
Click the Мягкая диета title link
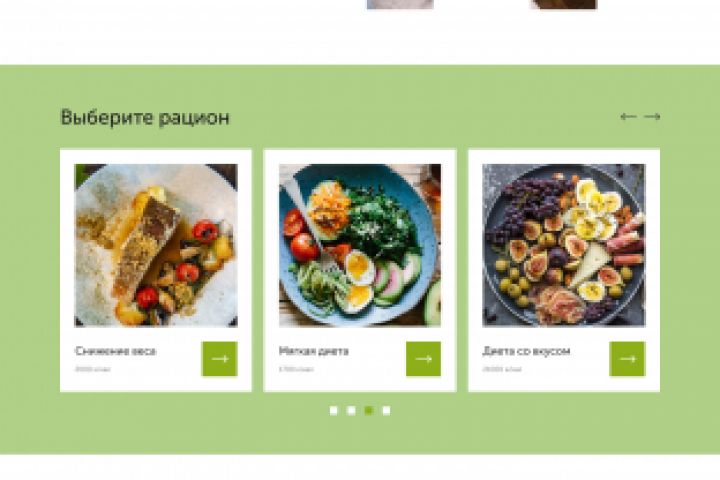click(314, 351)
